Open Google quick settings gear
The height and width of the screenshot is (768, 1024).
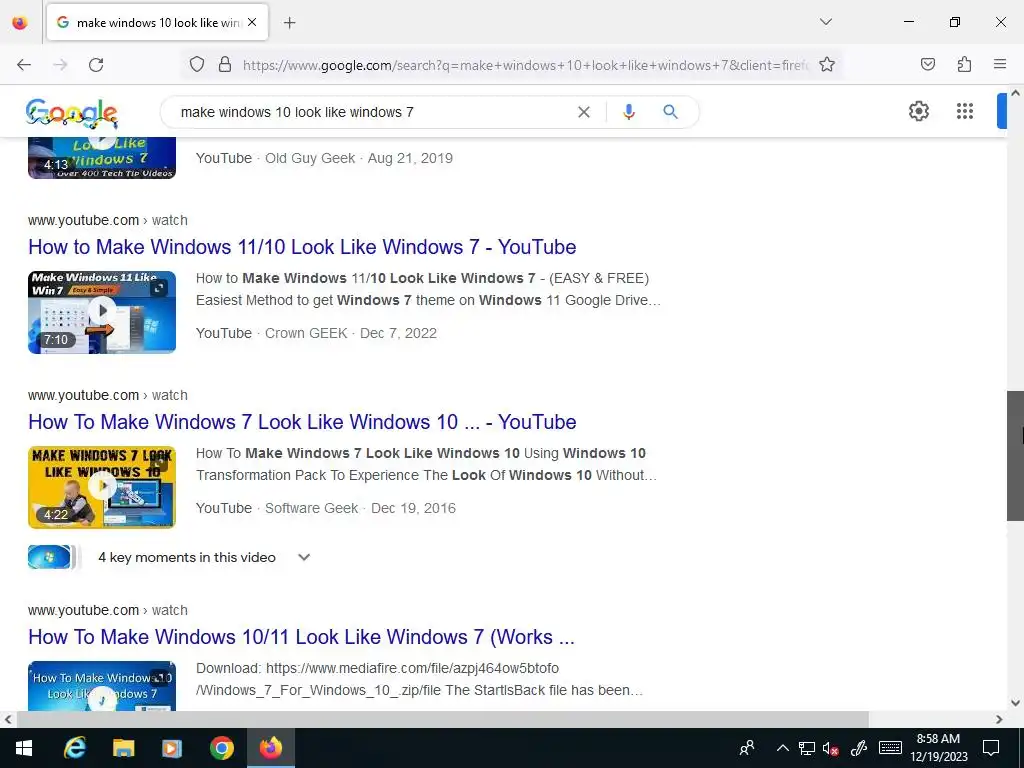pyautogui.click(x=919, y=111)
